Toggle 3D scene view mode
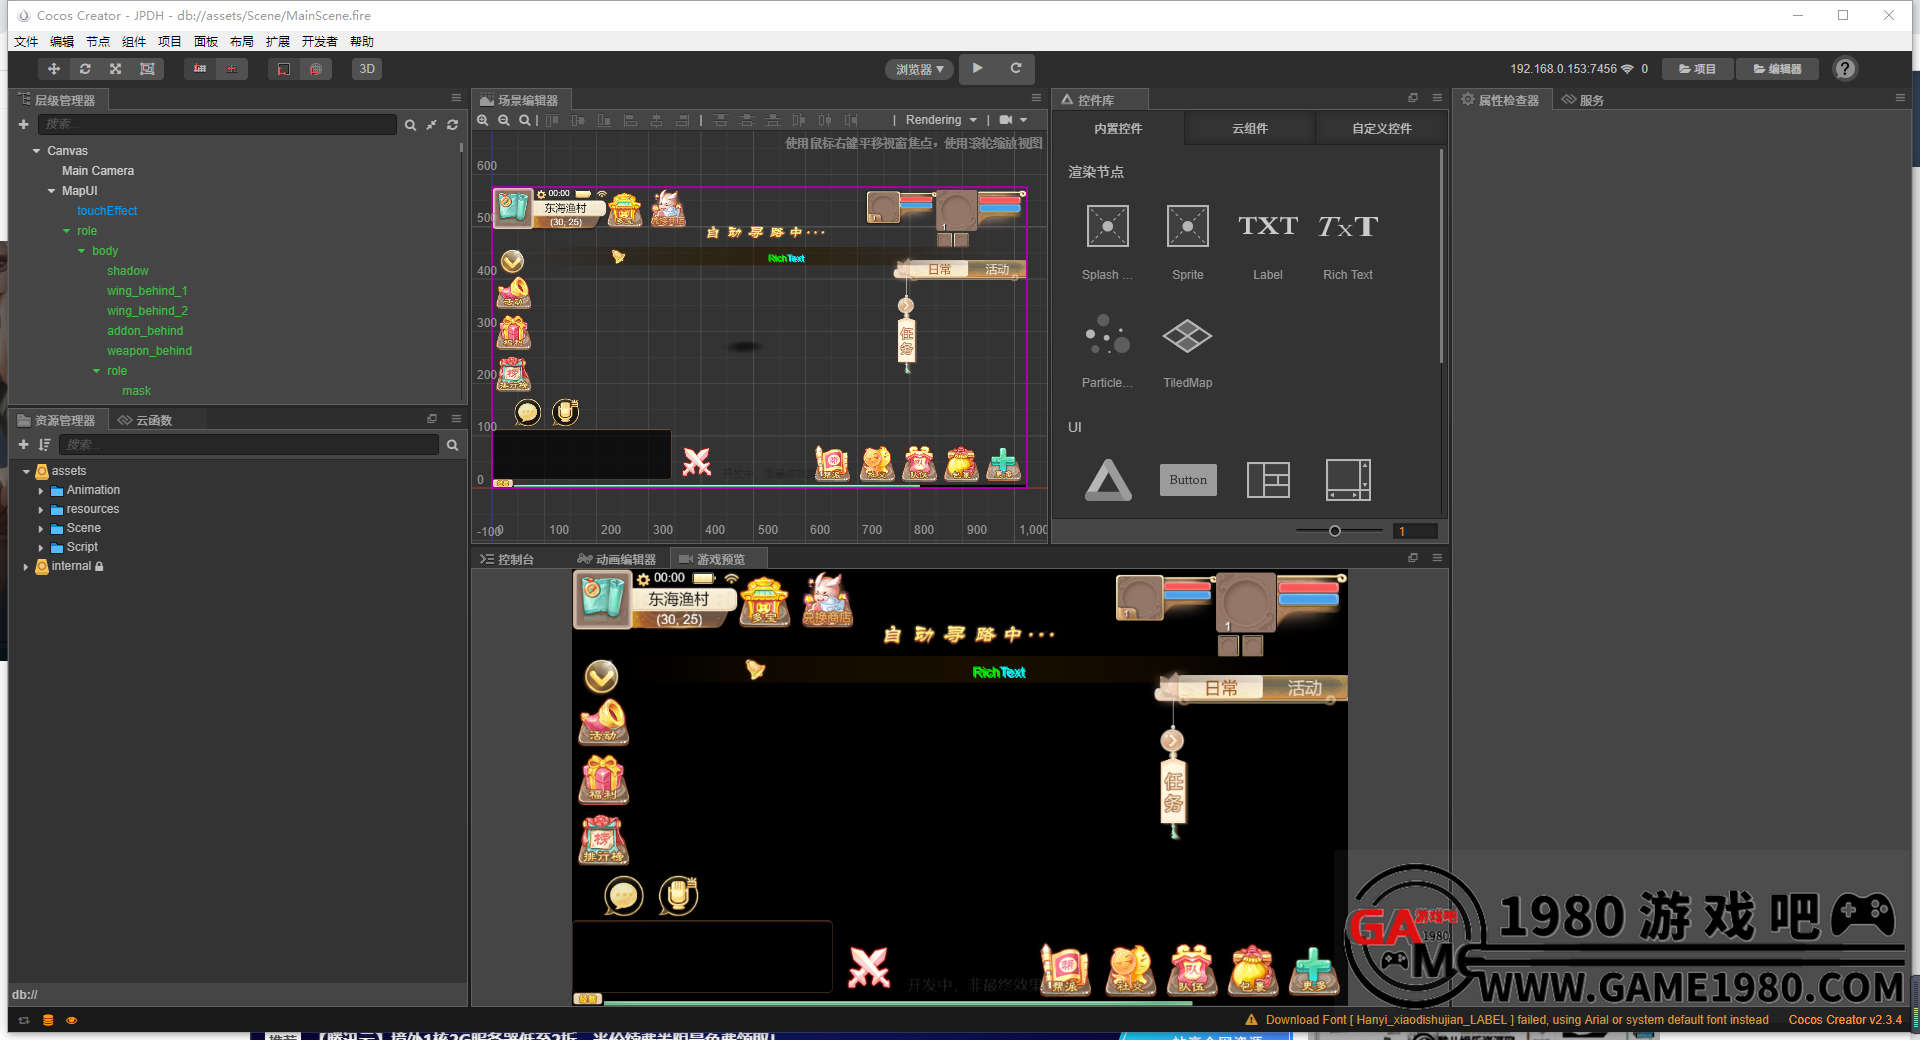The width and height of the screenshot is (1920, 1040). point(367,69)
